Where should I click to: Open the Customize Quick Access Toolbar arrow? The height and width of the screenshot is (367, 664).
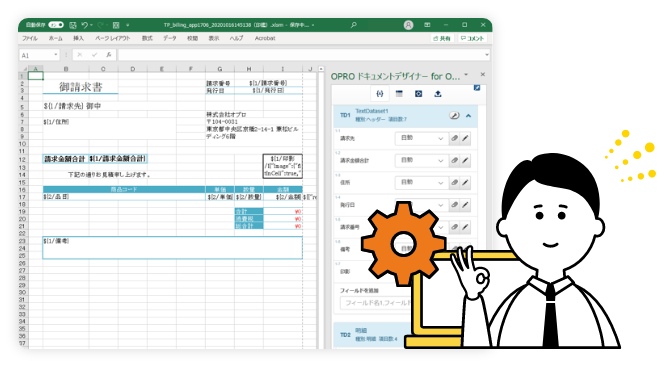click(127, 25)
